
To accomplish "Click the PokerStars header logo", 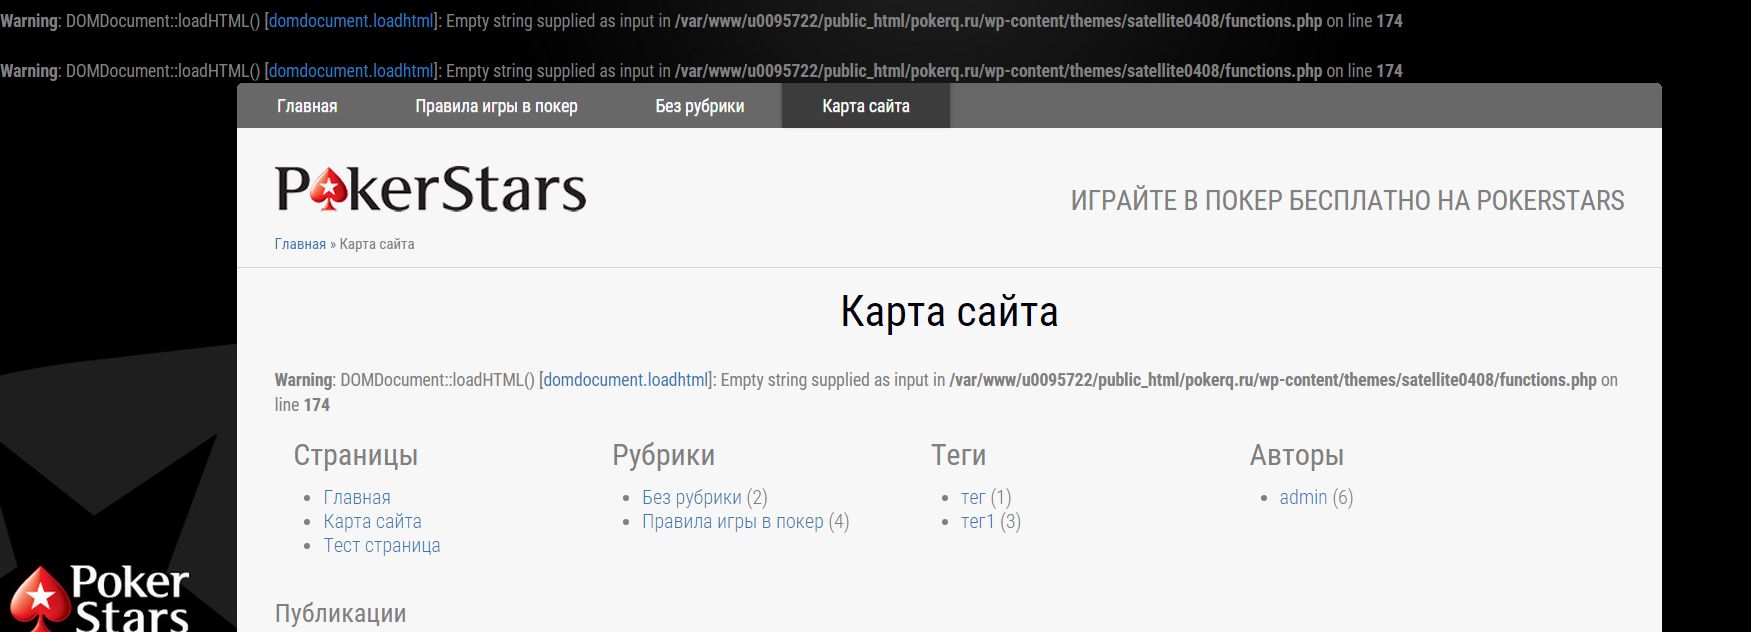I will coord(430,190).
